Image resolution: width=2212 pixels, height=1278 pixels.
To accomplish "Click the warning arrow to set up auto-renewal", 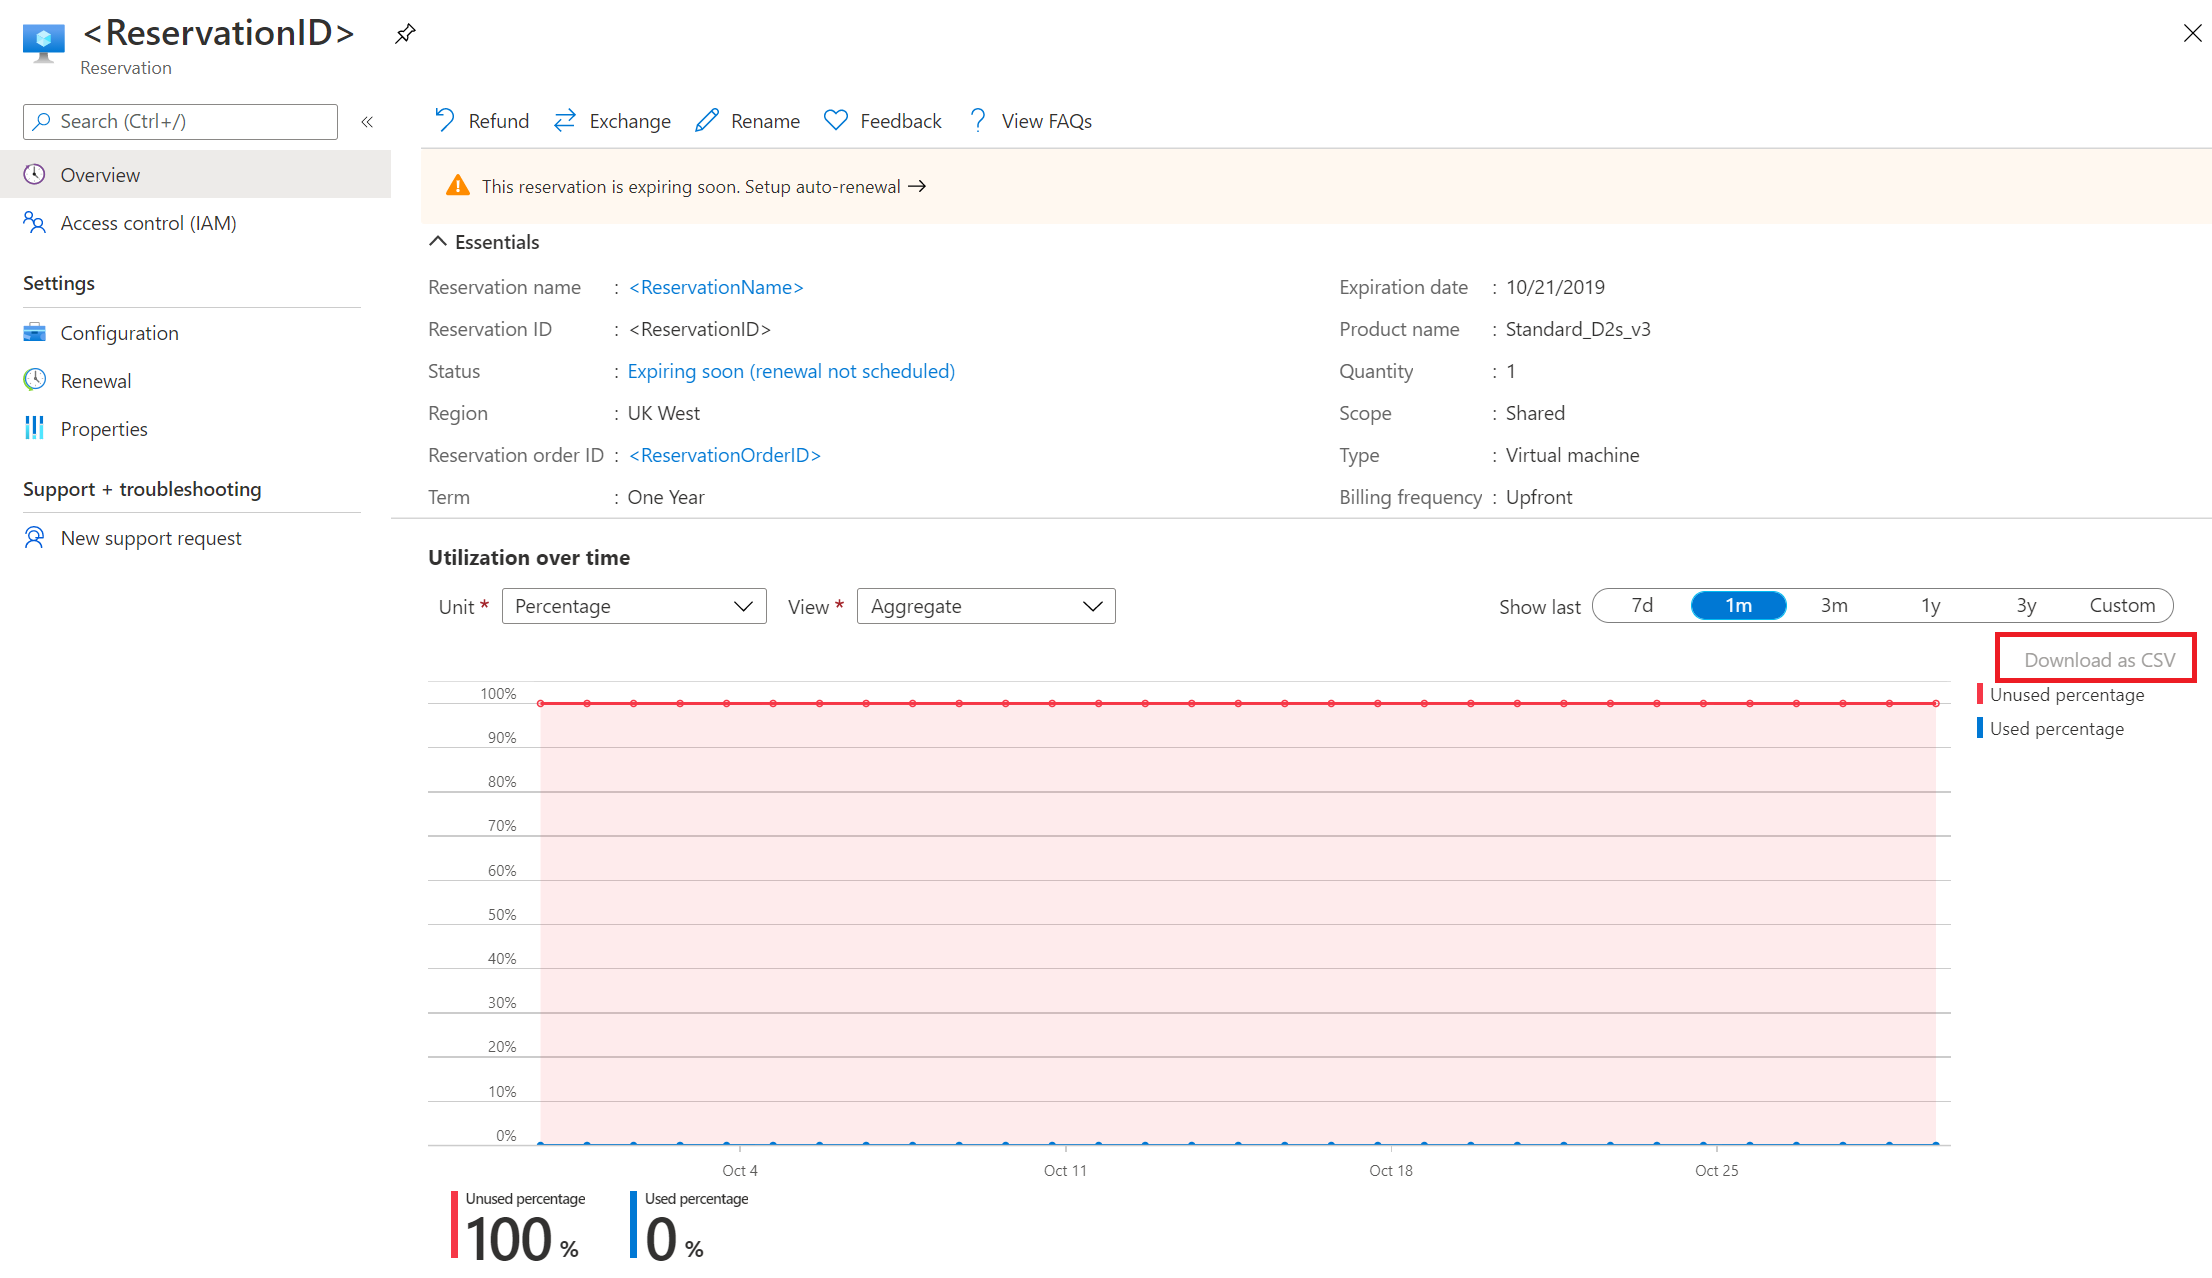I will click(x=917, y=186).
